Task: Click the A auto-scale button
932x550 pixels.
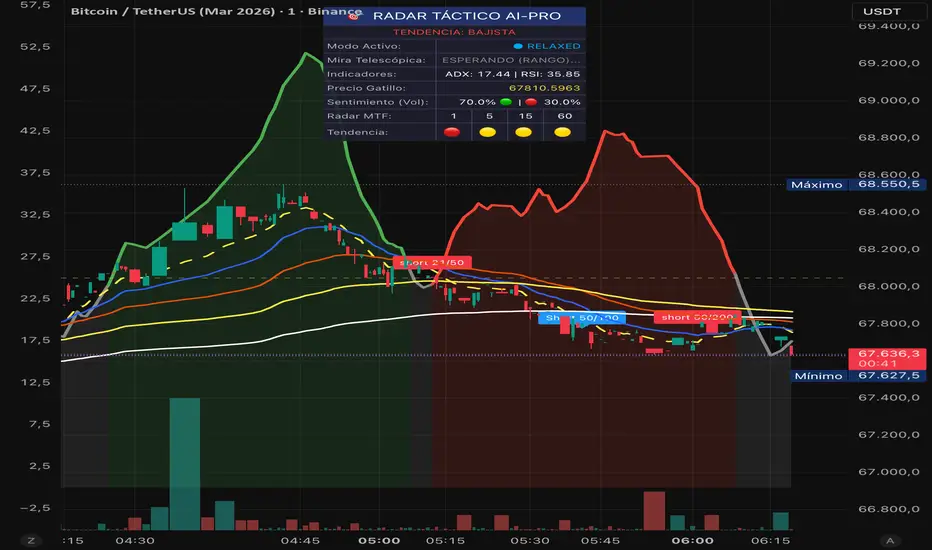Action: (x=890, y=540)
